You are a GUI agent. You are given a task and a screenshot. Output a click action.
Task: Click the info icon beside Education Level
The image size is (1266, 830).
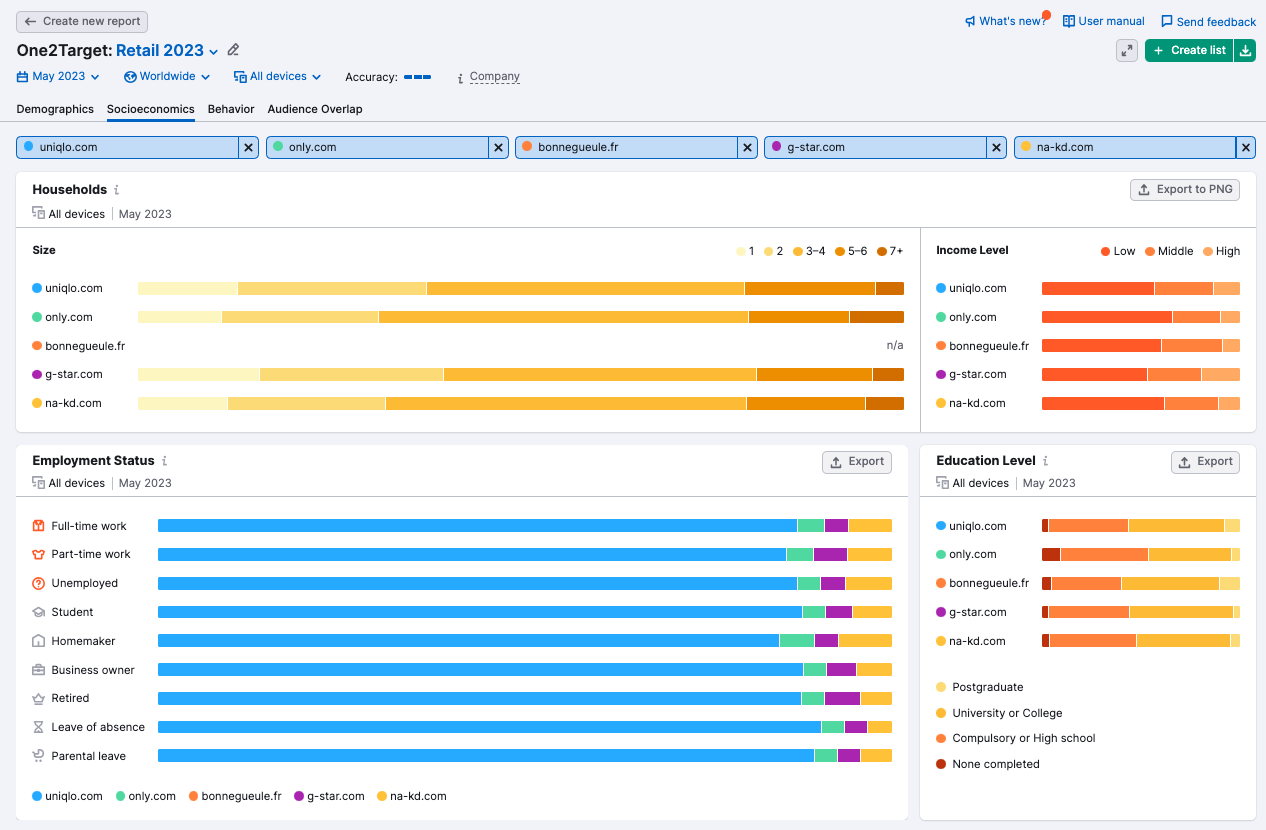click(1046, 461)
